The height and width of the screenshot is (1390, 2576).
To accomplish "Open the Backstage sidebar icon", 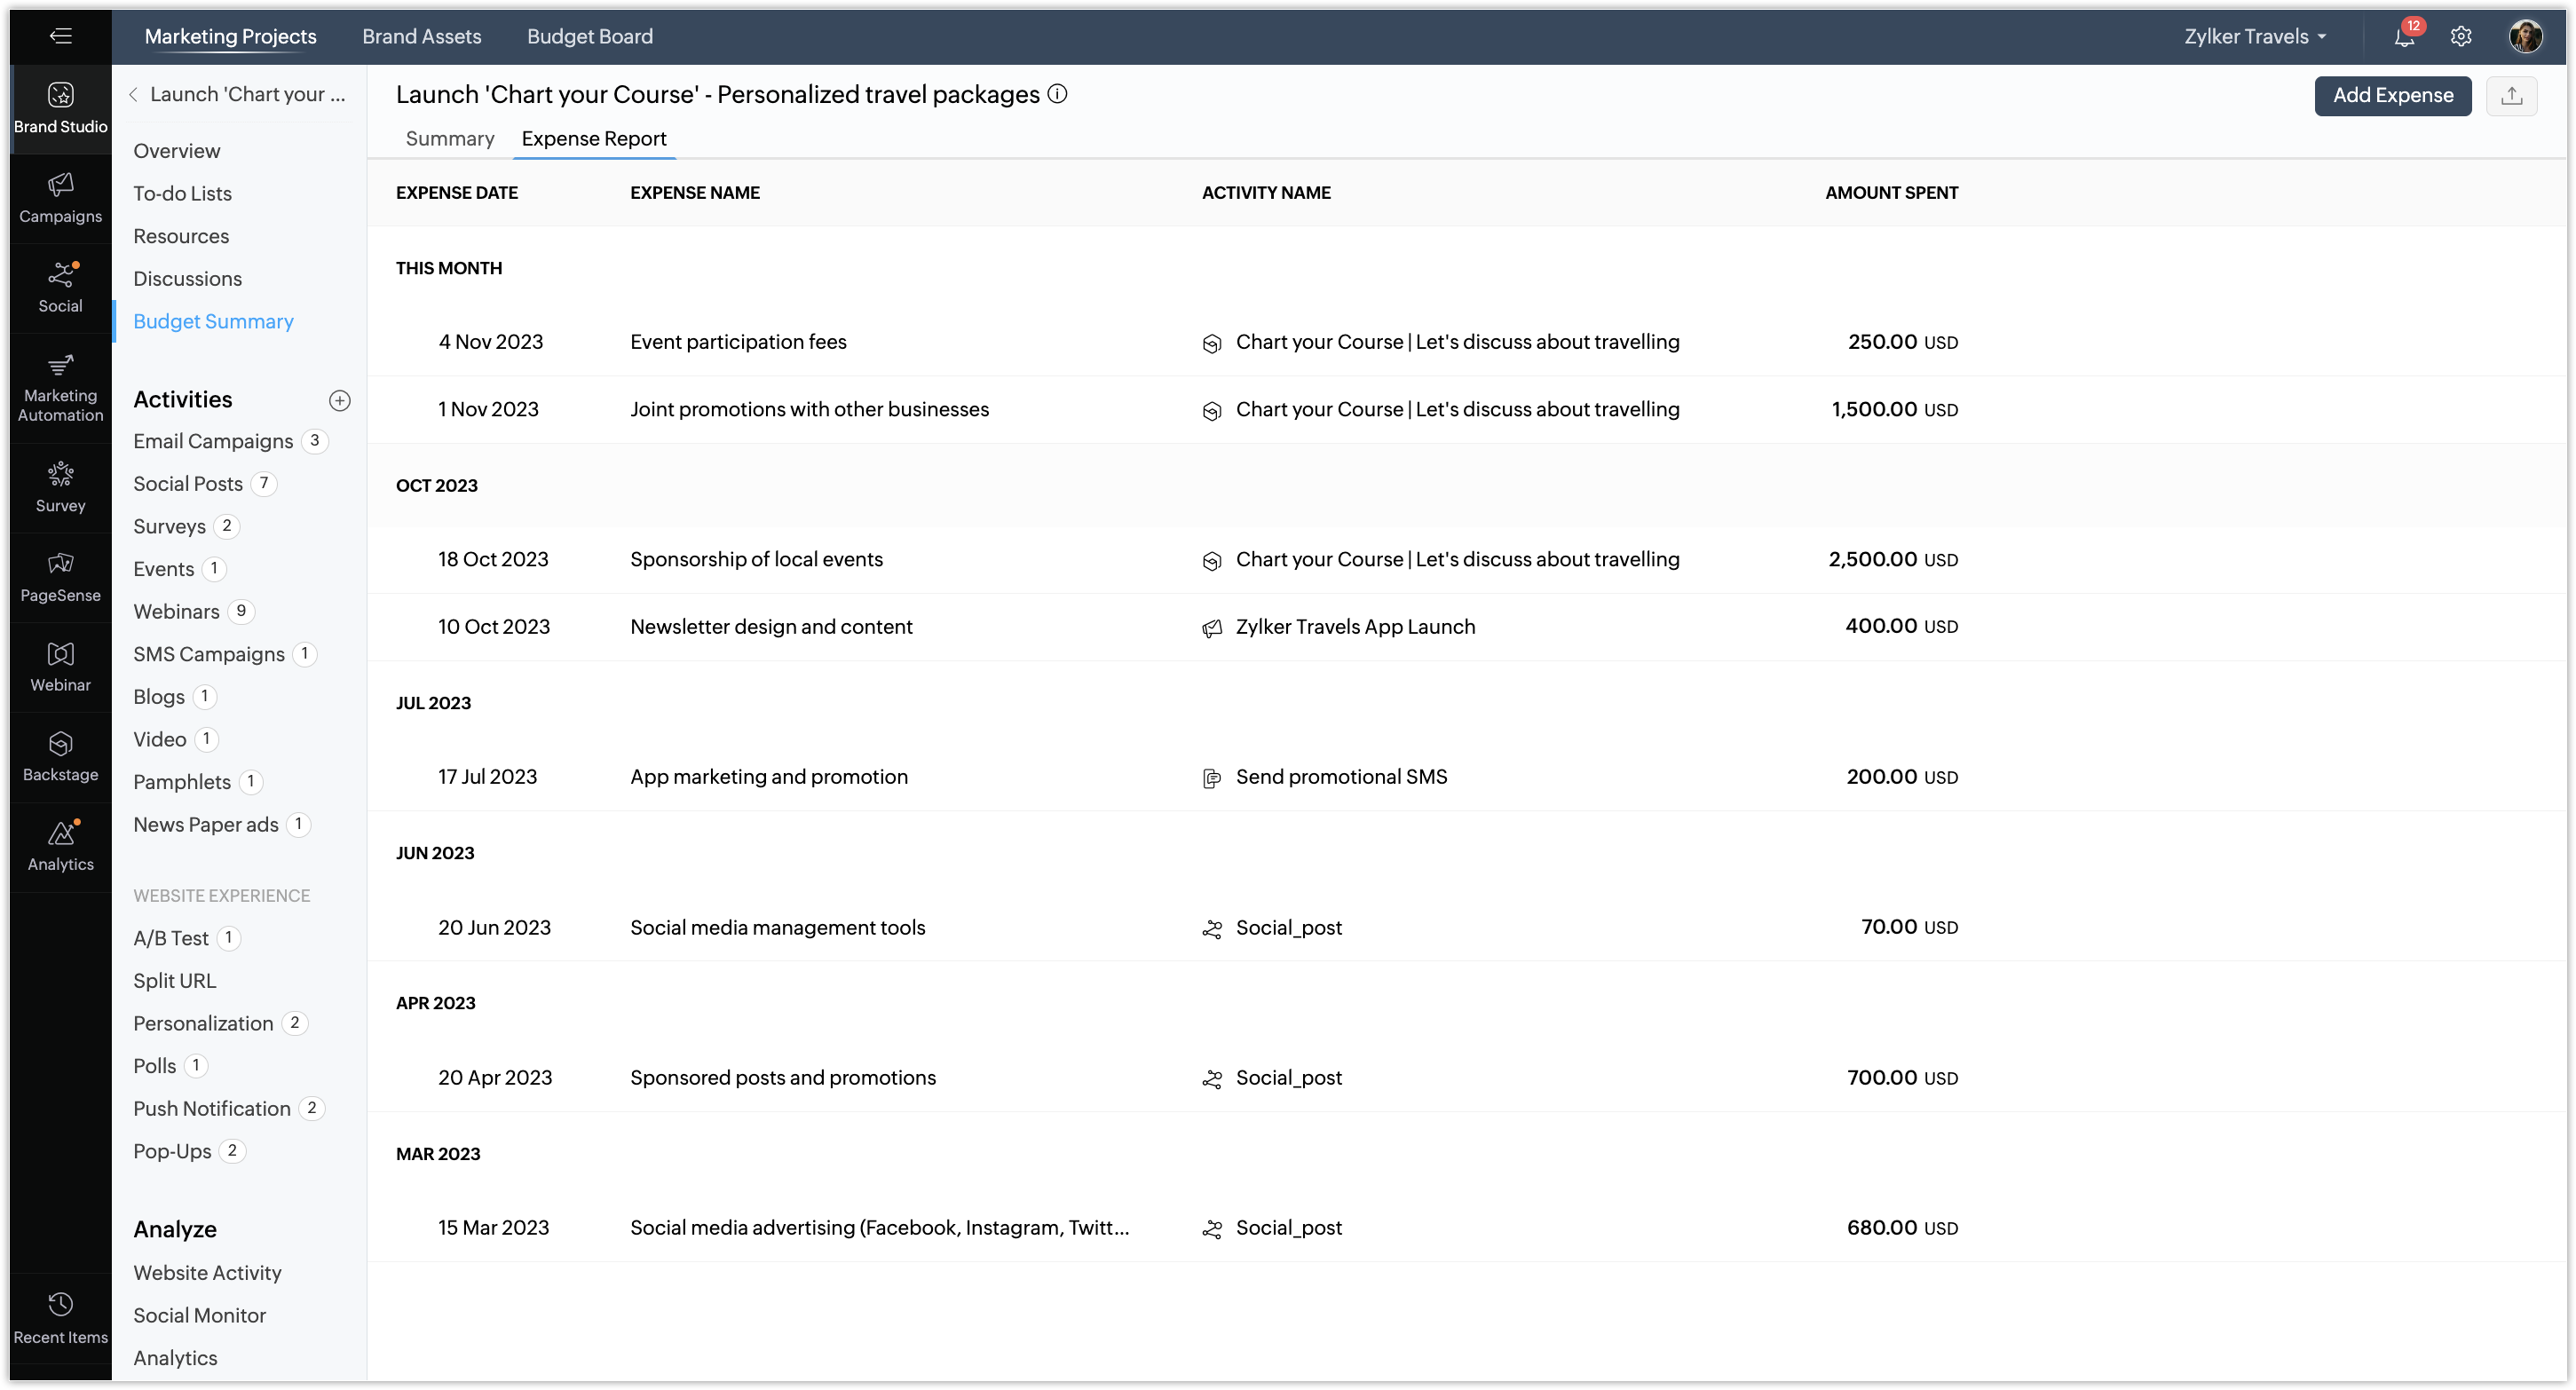I will point(60,756).
